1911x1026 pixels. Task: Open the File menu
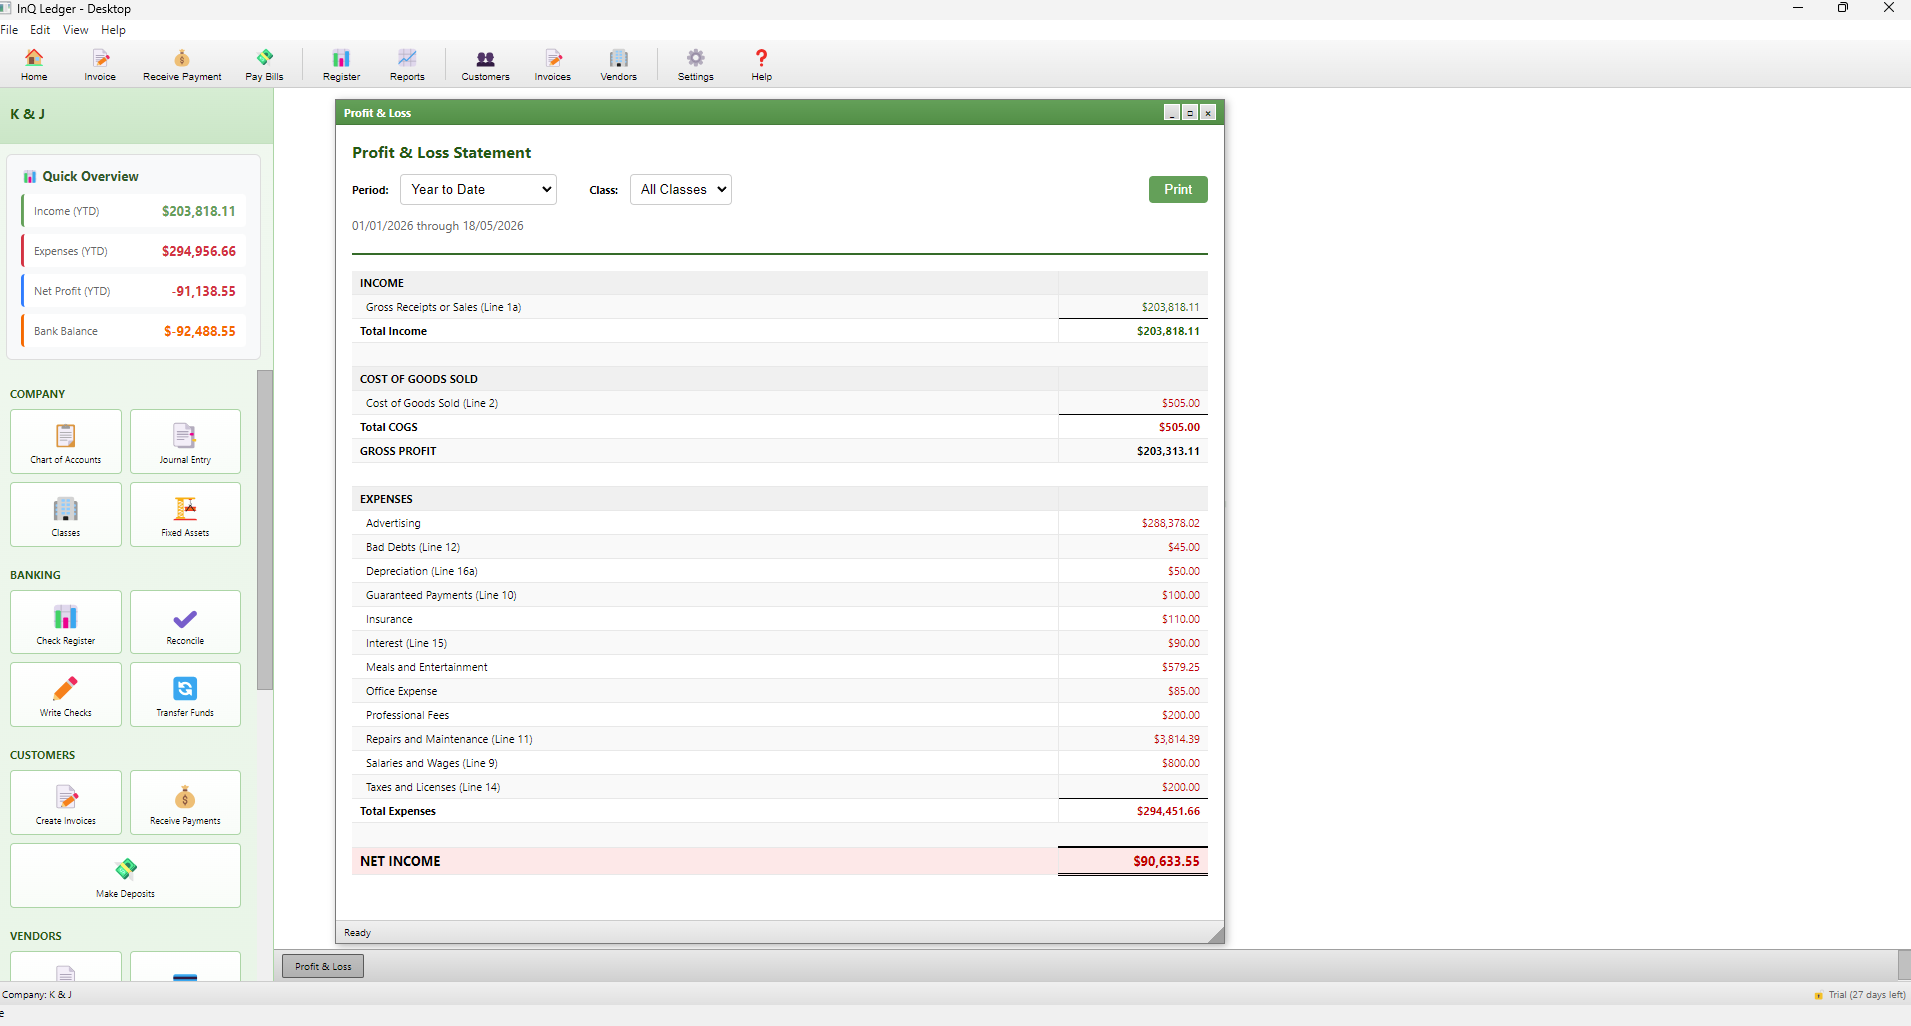click(9, 30)
